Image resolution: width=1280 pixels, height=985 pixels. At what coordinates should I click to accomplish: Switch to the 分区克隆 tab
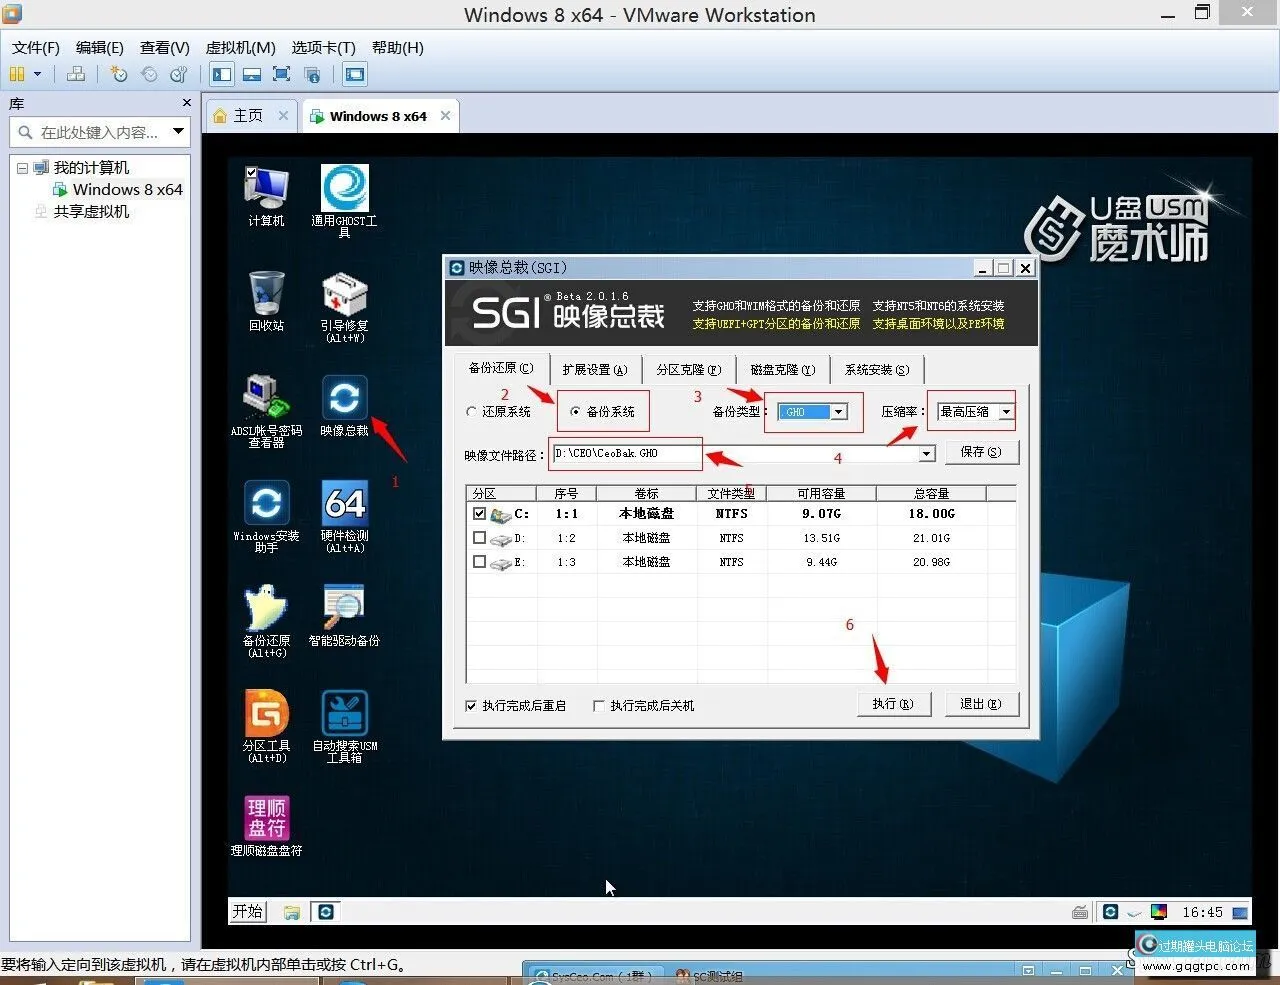pos(688,370)
